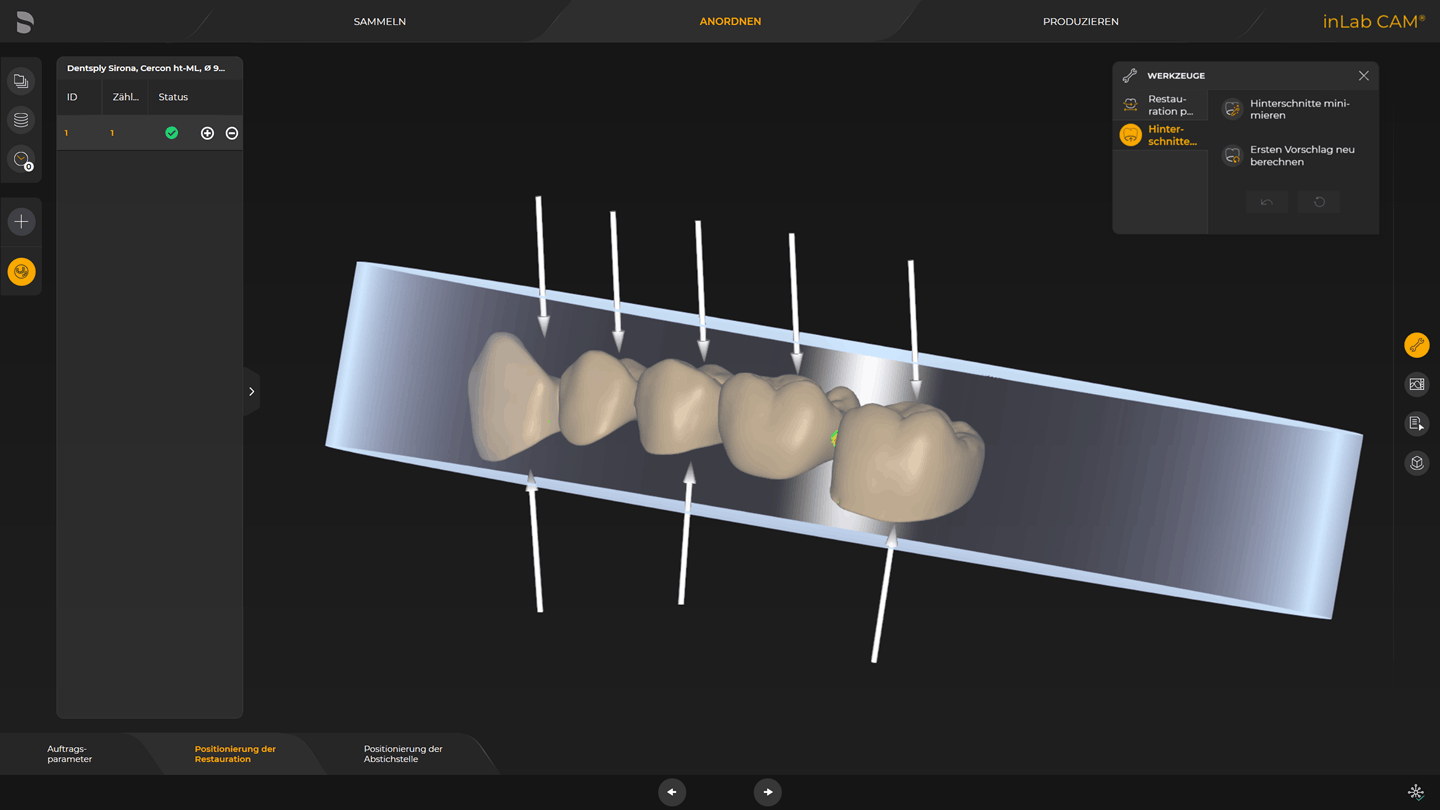Click the document with cursor icon

coord(1416,424)
